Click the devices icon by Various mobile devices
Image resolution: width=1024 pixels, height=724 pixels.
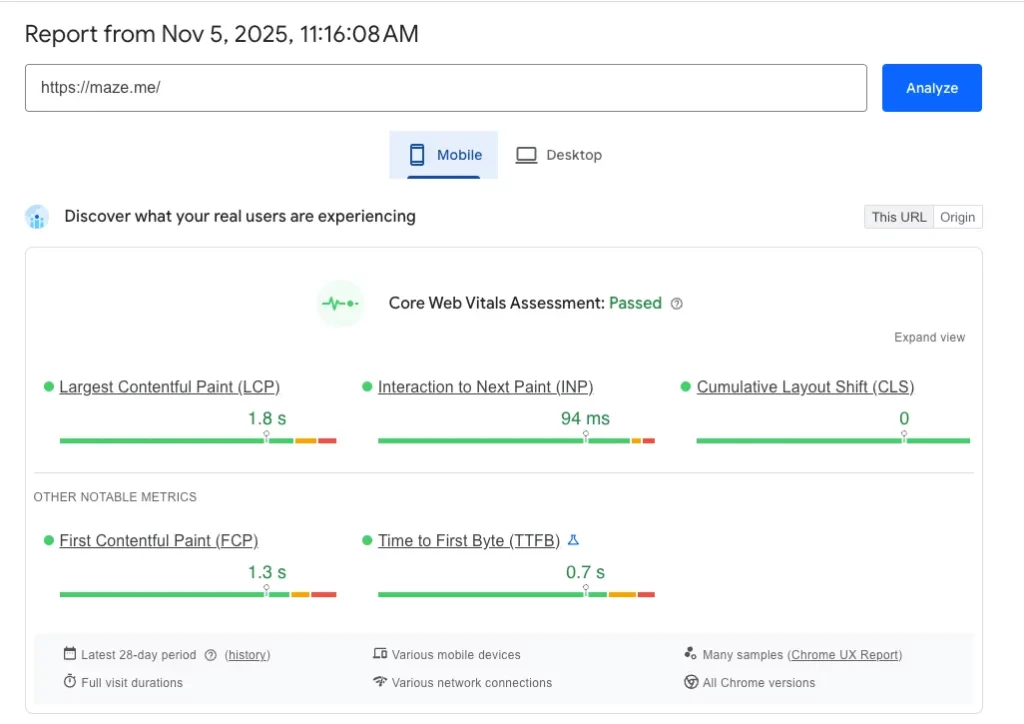[380, 654]
